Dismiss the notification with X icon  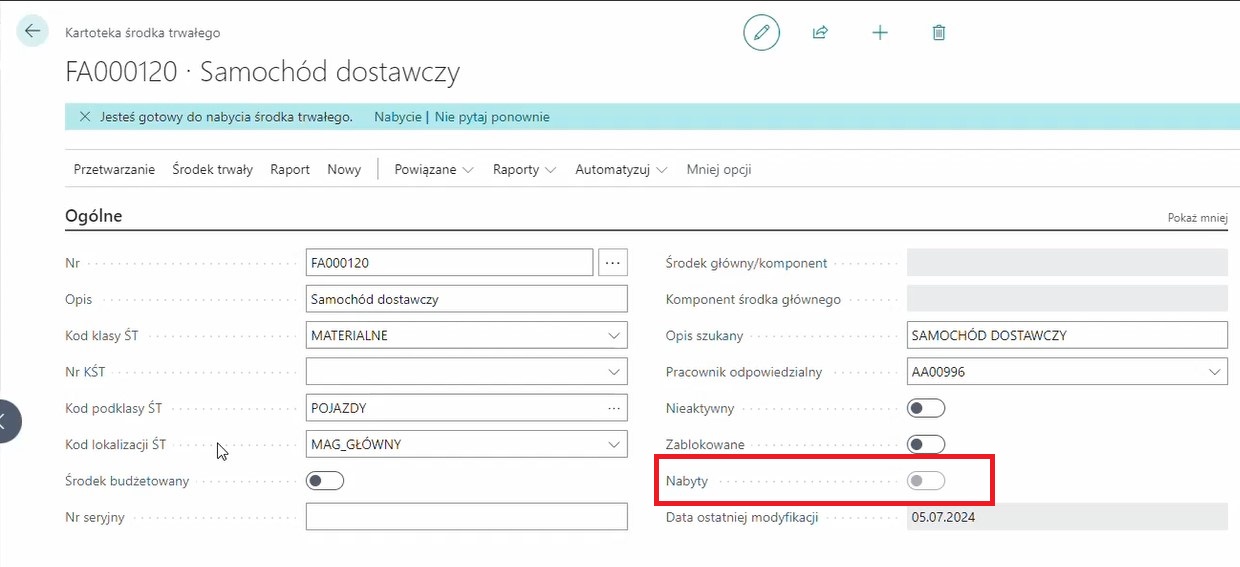point(85,117)
